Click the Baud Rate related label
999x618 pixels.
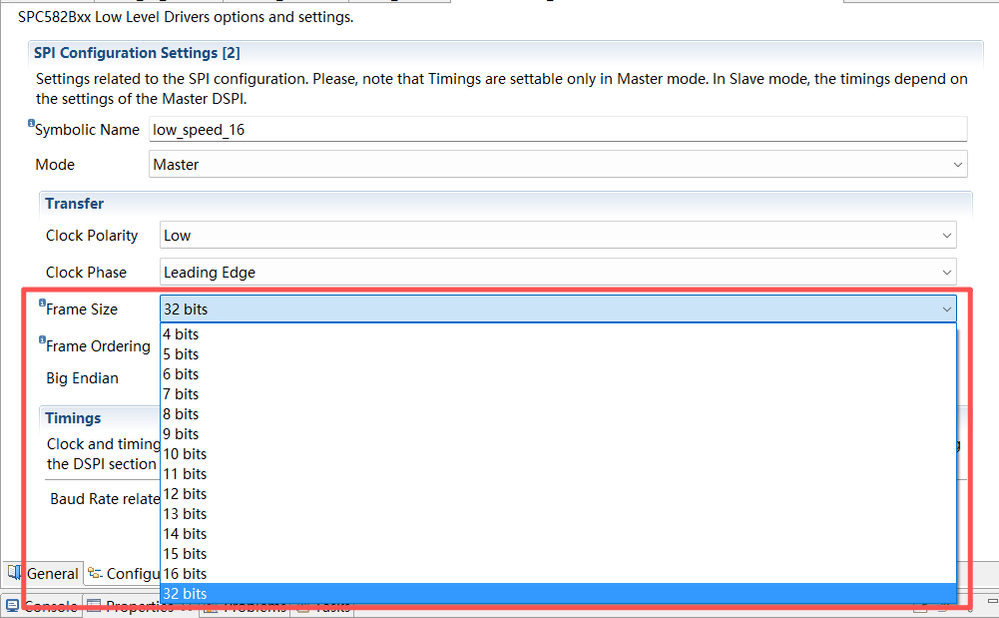tap(105, 499)
